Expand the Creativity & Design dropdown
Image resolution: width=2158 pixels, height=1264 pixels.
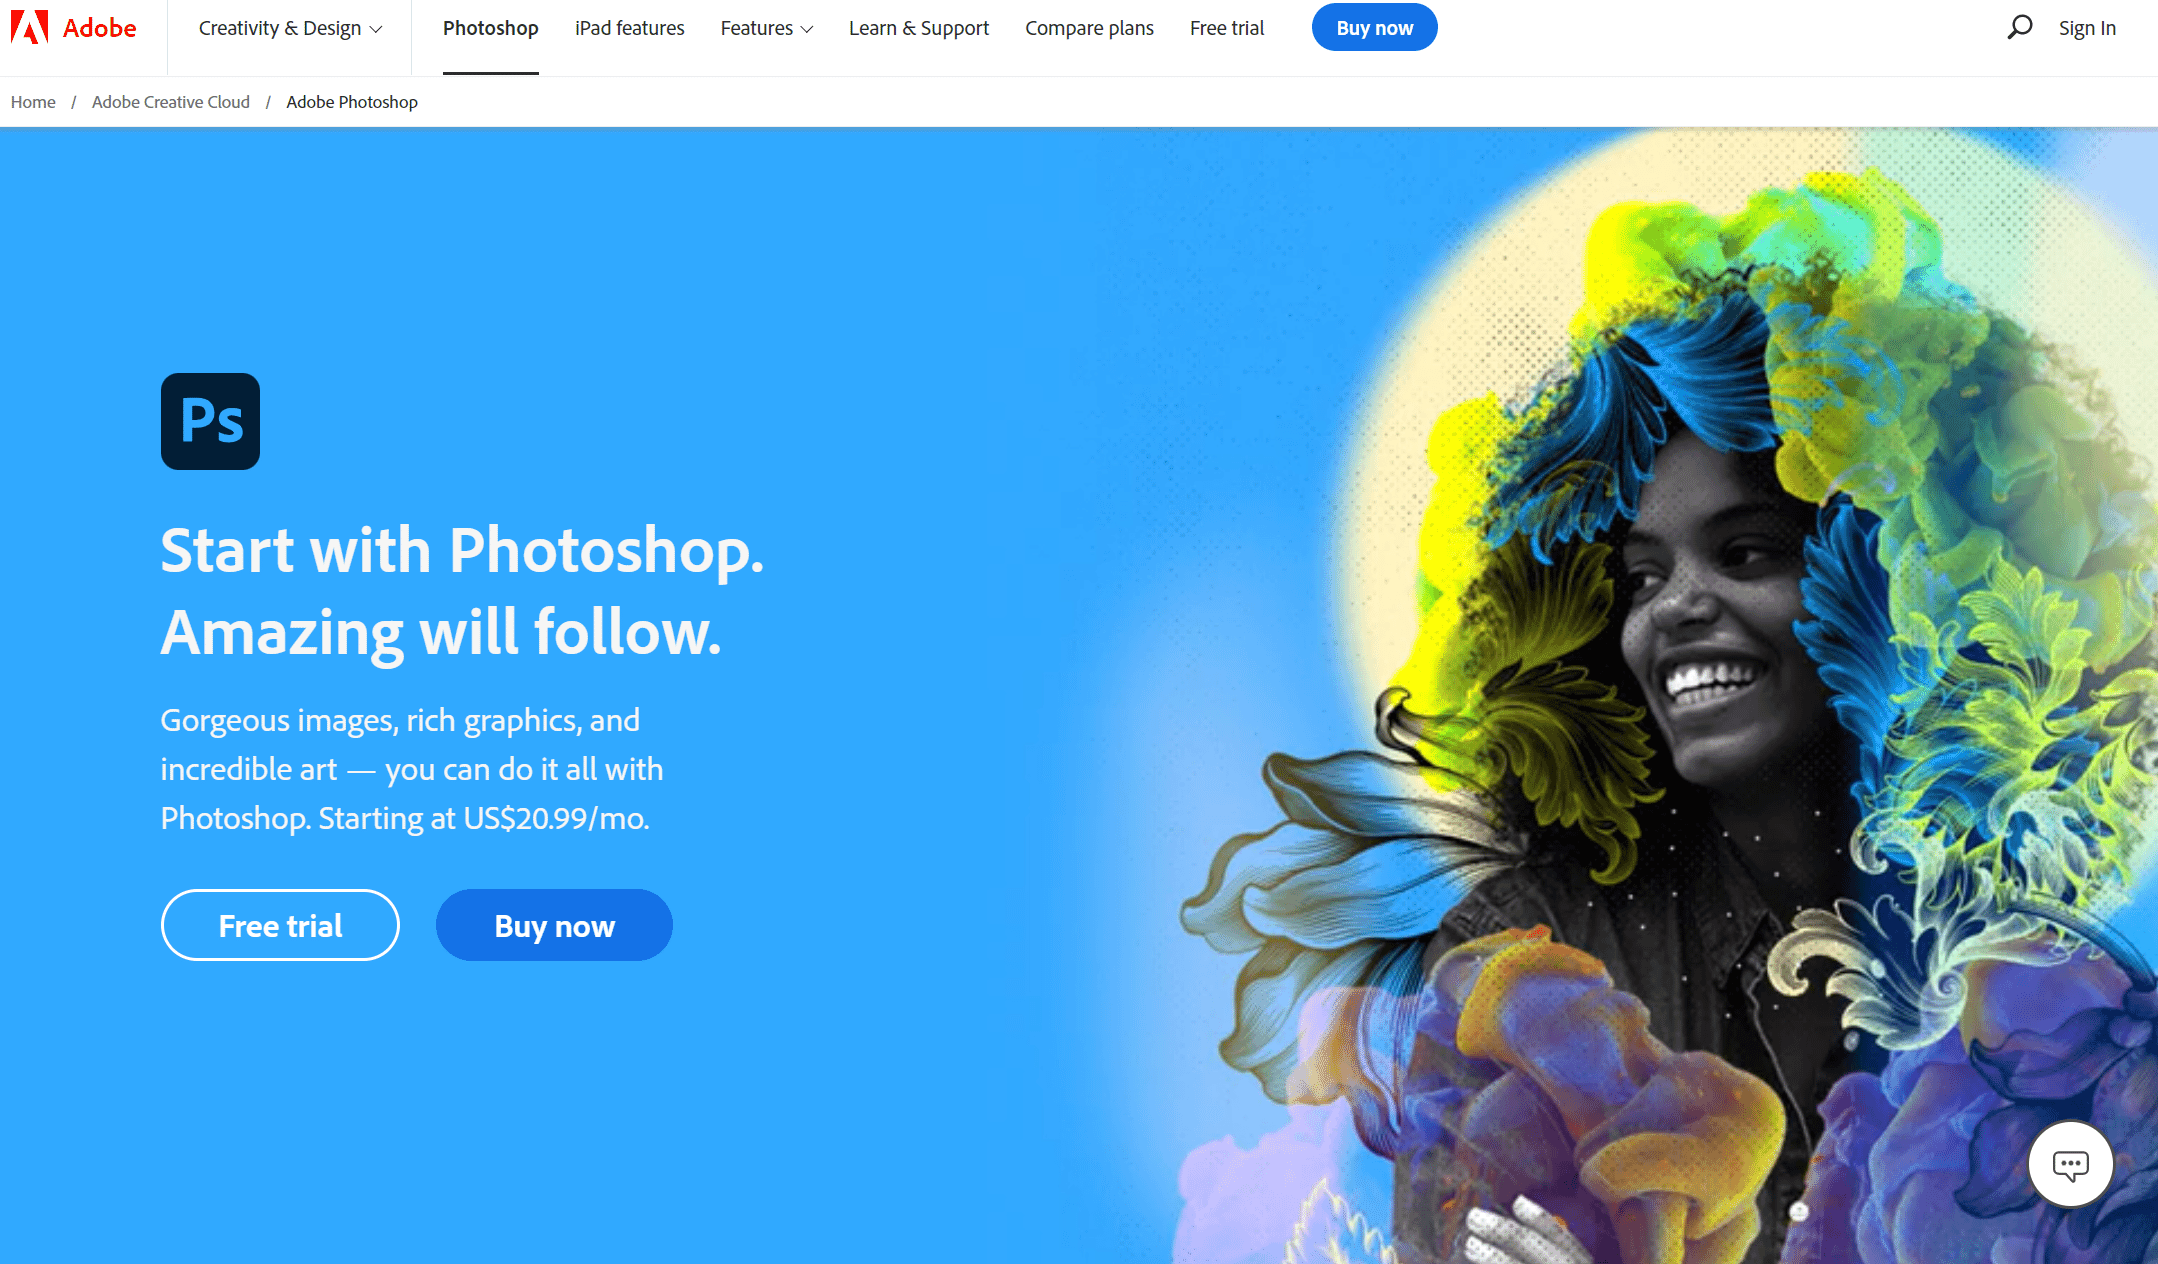[x=290, y=28]
